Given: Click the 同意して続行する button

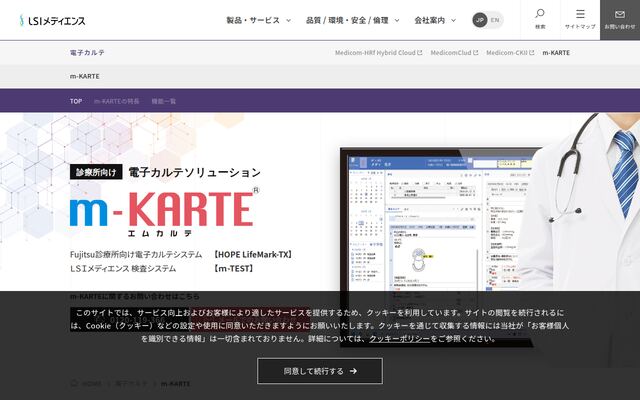Looking at the screenshot, I should pyautogui.click(x=320, y=371).
